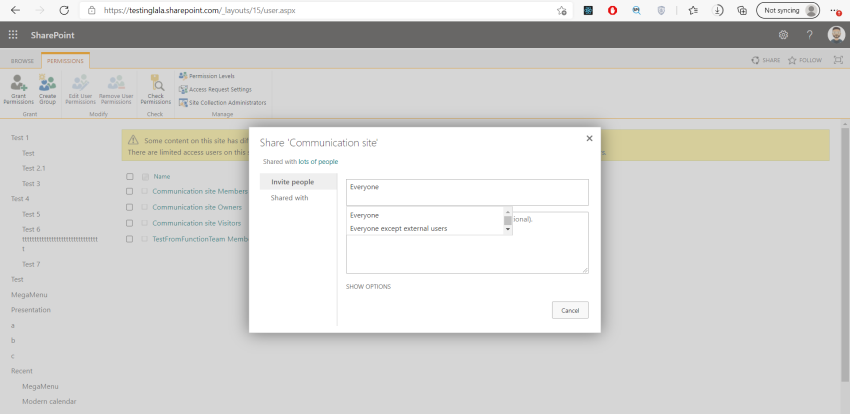Click SharePoint title in header
The image size is (850, 414).
[53, 35]
